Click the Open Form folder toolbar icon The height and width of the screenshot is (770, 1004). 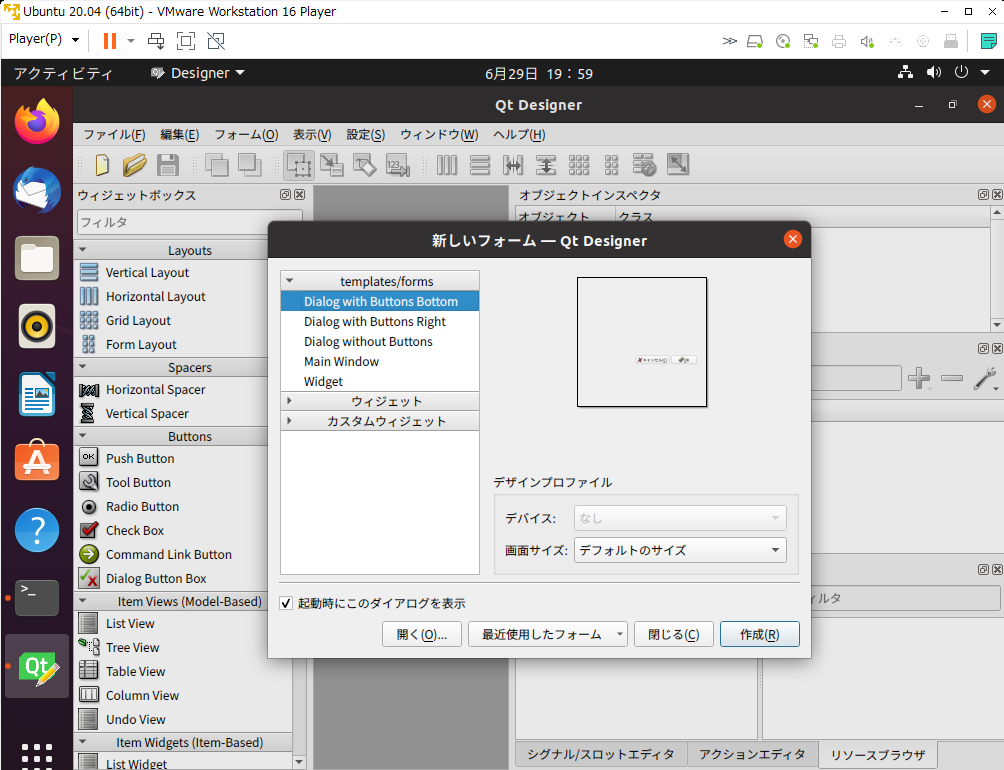pyautogui.click(x=134, y=165)
